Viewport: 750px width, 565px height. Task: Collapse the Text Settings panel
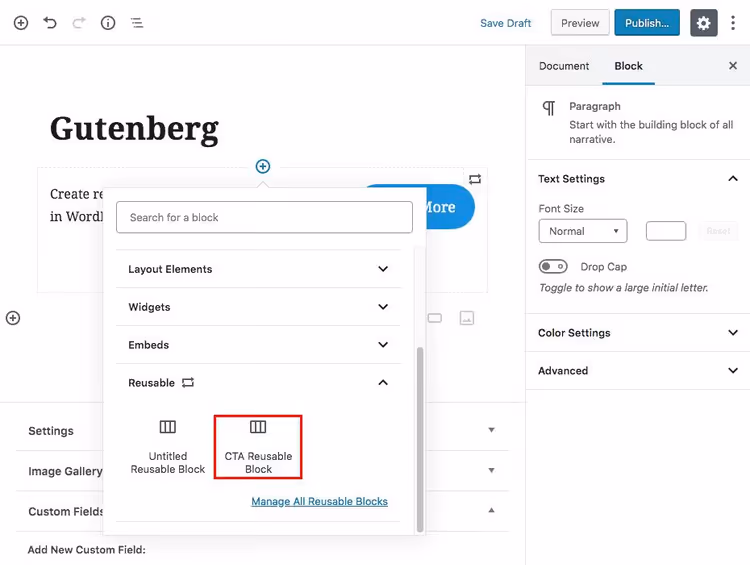click(x=638, y=178)
